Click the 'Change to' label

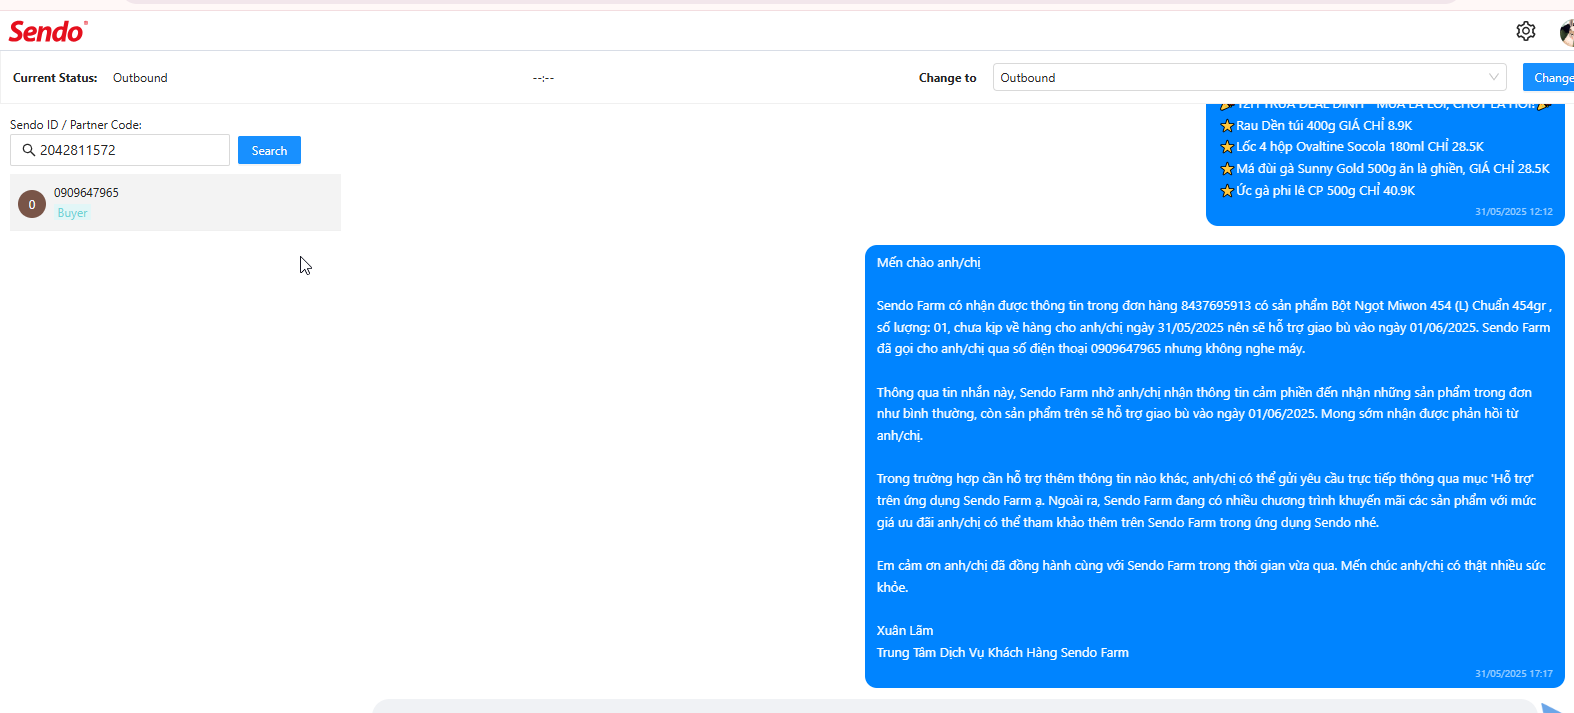[x=948, y=78]
